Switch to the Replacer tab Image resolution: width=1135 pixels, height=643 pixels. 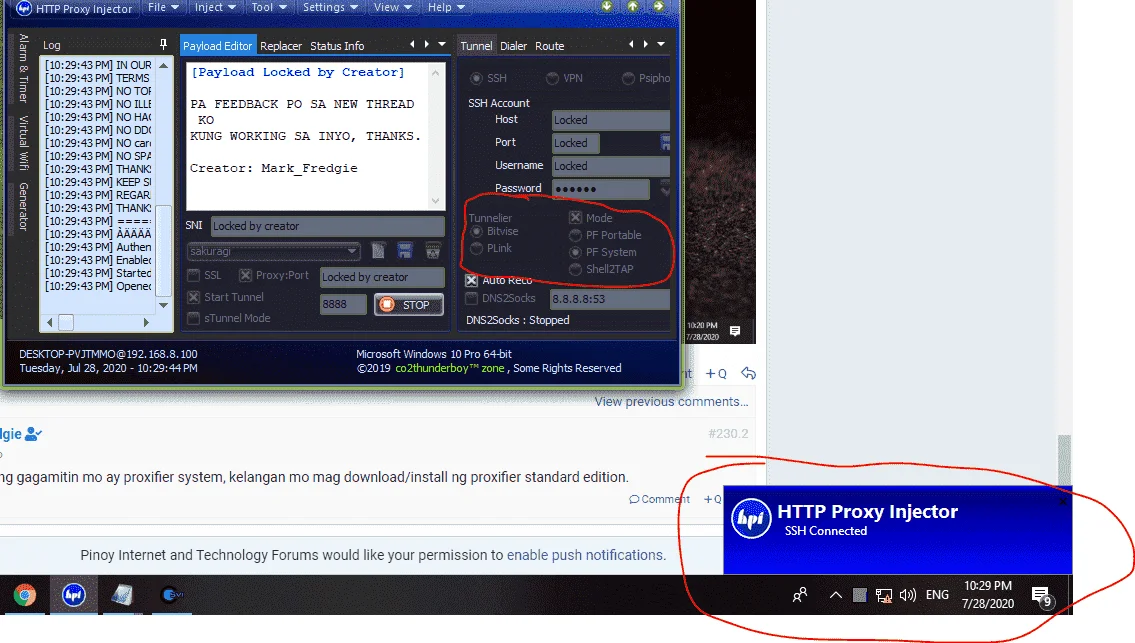[281, 46]
